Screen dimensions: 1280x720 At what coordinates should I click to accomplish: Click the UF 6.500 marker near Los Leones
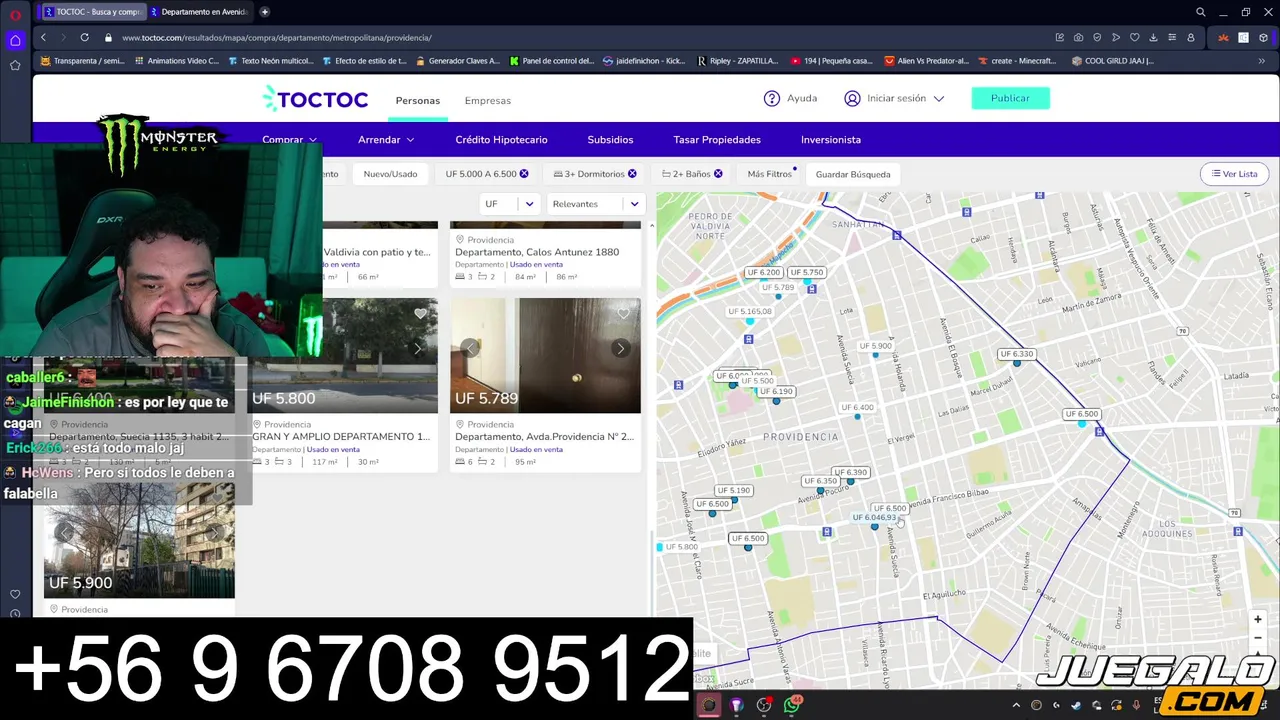pyautogui.click(x=1081, y=414)
